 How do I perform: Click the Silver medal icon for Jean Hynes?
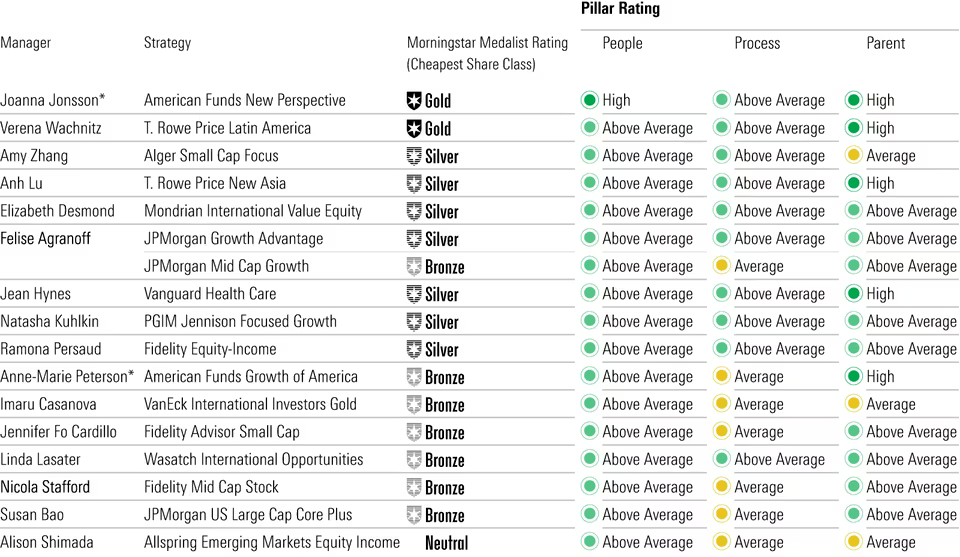(414, 295)
